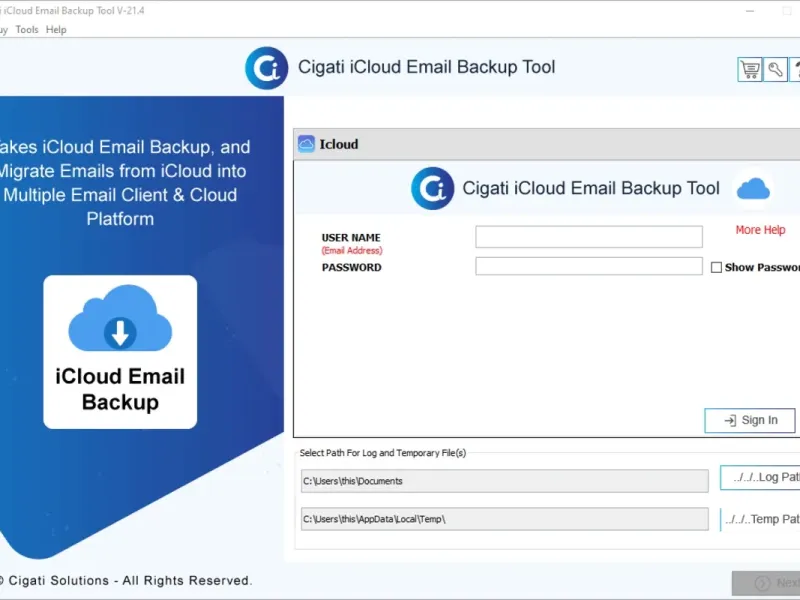Click the blue cloud icon in login banner
Screen dimensions: 800x600
(x=753, y=188)
